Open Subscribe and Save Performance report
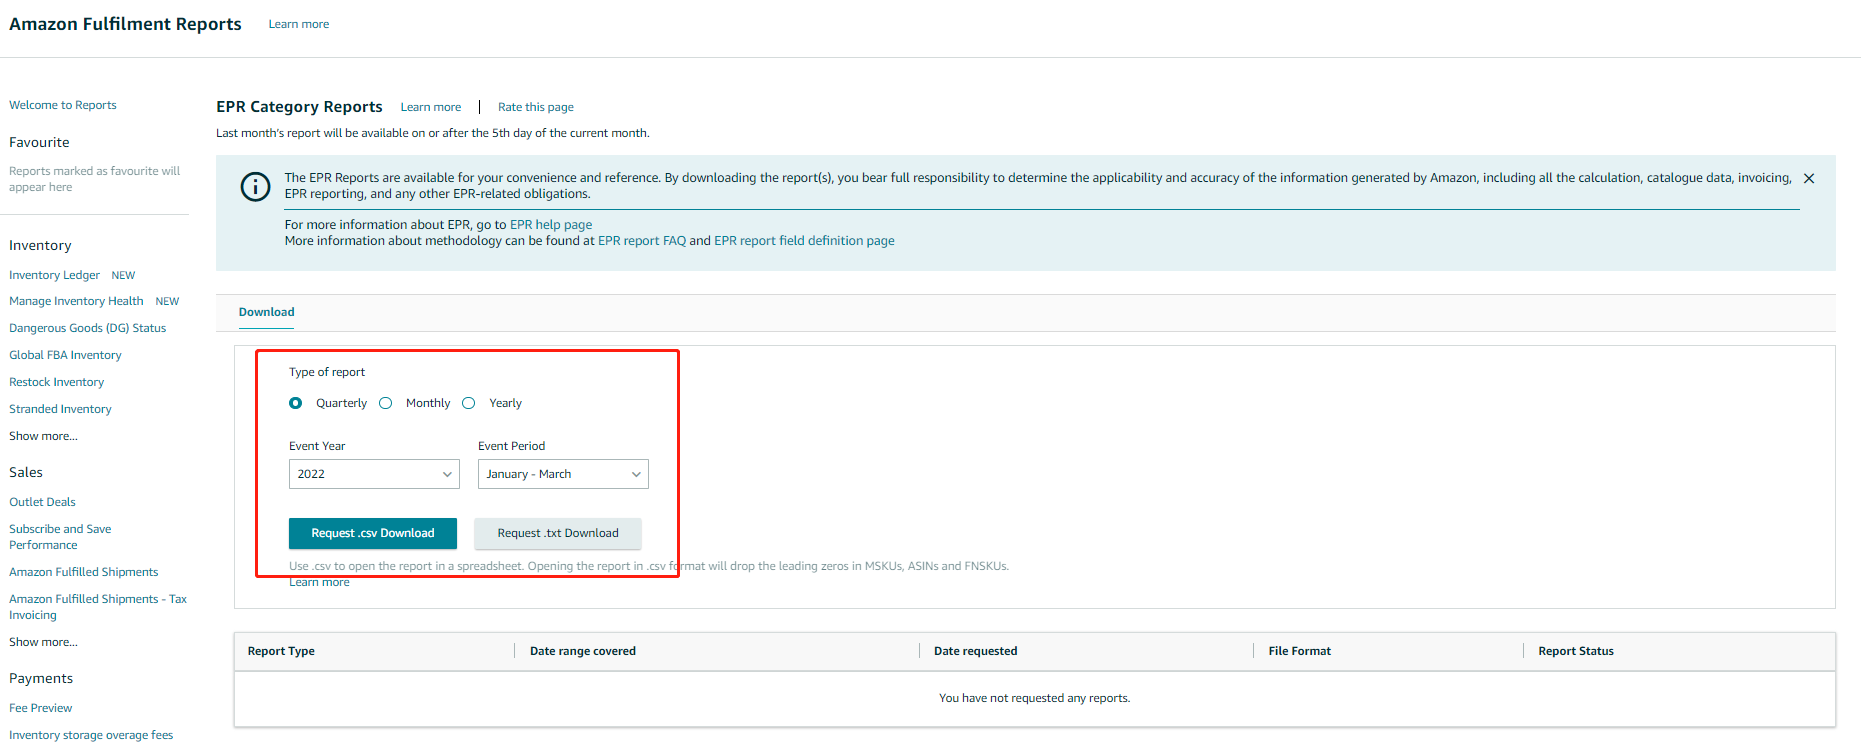 (60, 537)
